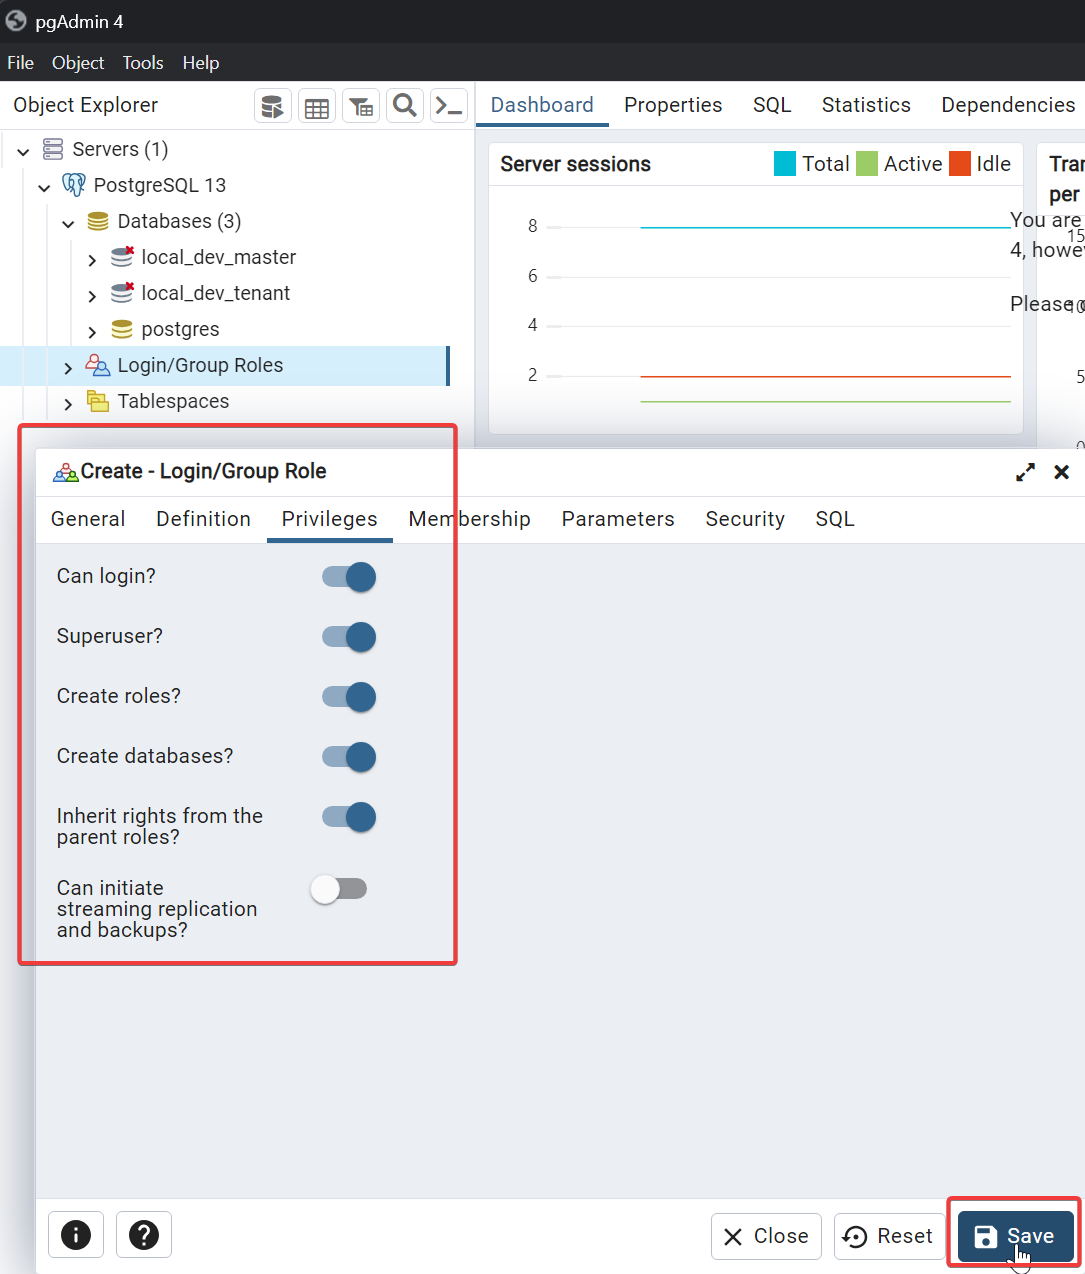
Task: Switch to the Membership tab
Action: click(x=470, y=519)
